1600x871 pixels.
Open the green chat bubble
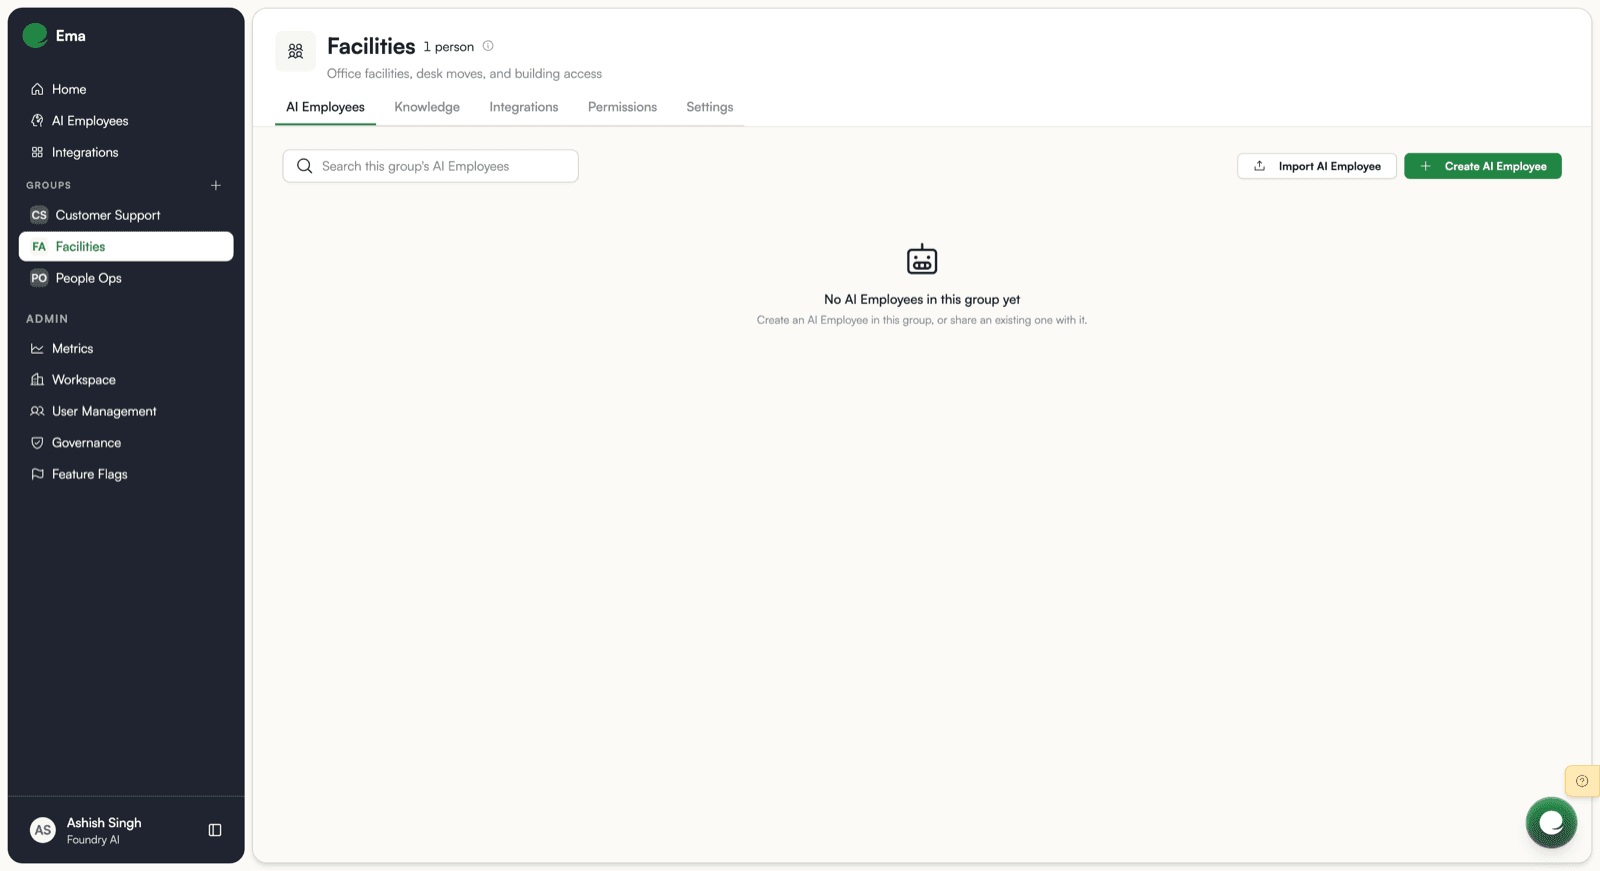pos(1551,823)
